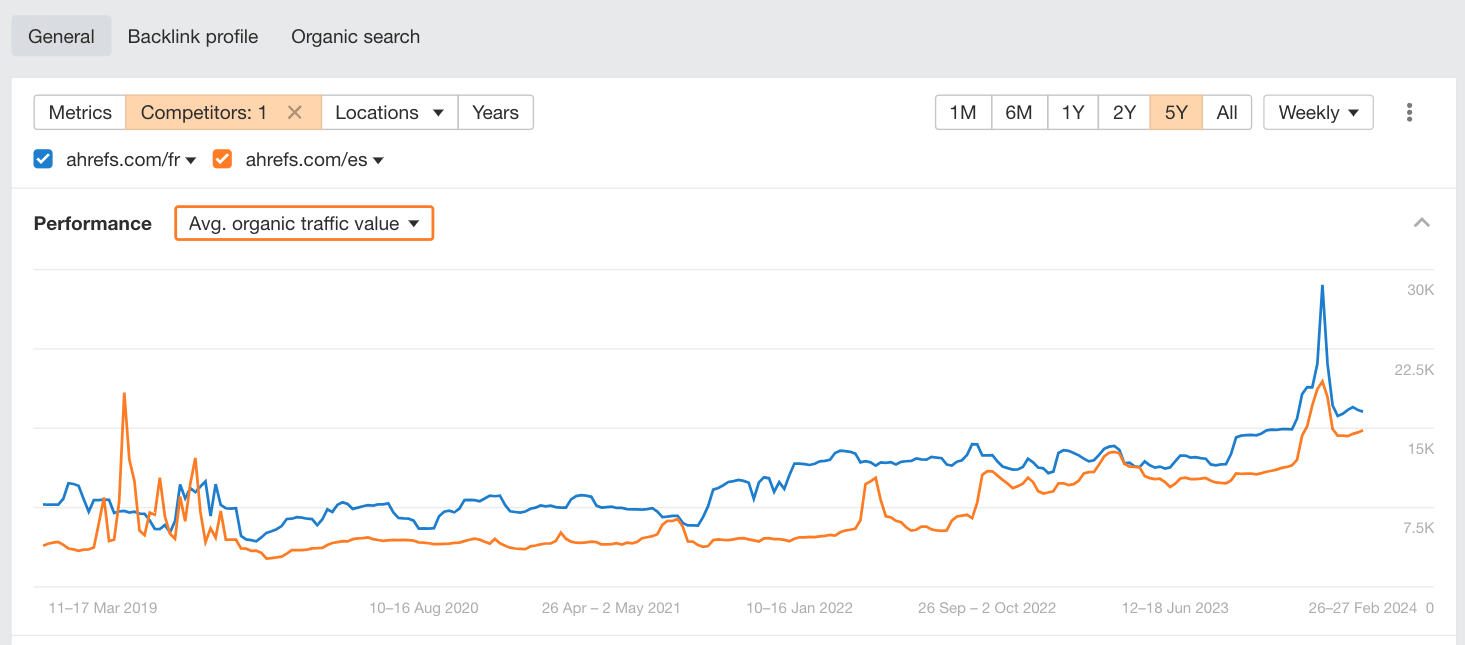This screenshot has width=1465, height=645.
Task: Open the ahrefs.com/es dropdown arrow
Action: click(x=377, y=158)
